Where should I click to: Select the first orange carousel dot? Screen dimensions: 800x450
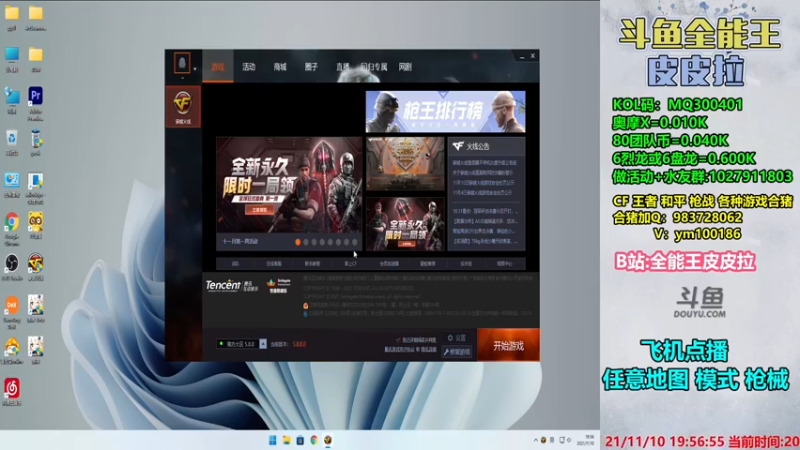298,242
